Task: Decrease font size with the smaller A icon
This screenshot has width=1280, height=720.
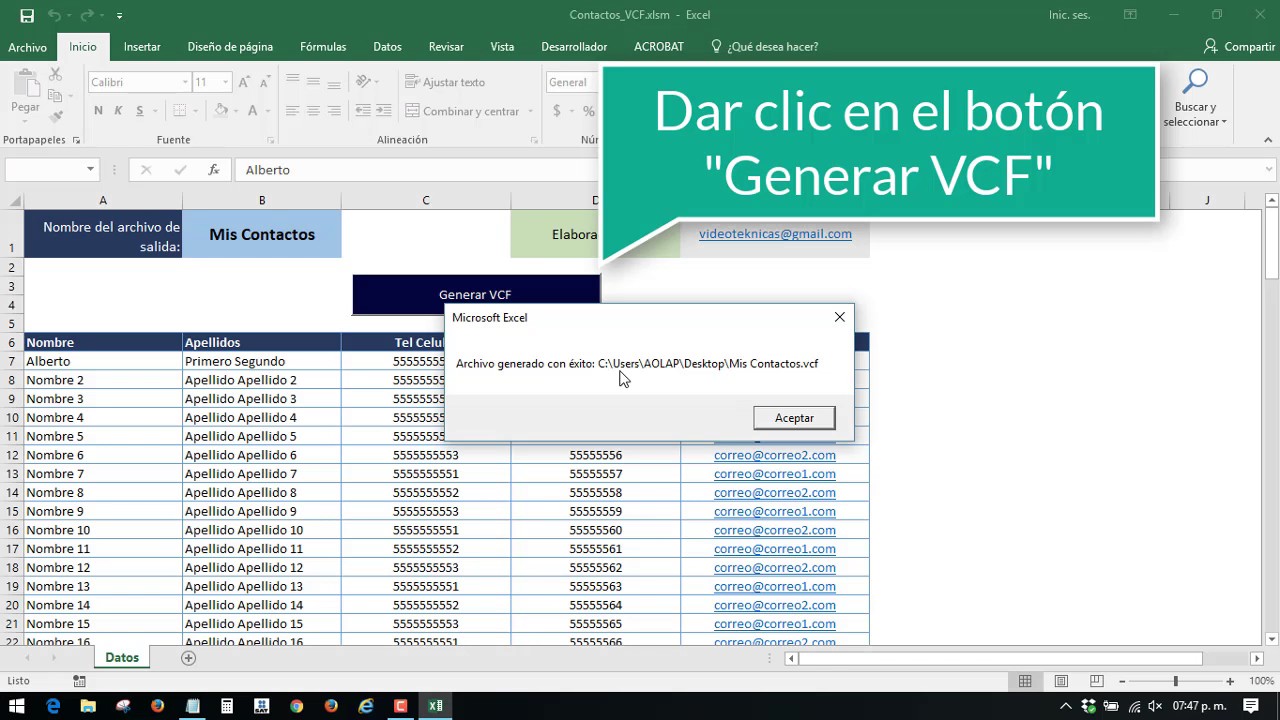Action: 264,82
